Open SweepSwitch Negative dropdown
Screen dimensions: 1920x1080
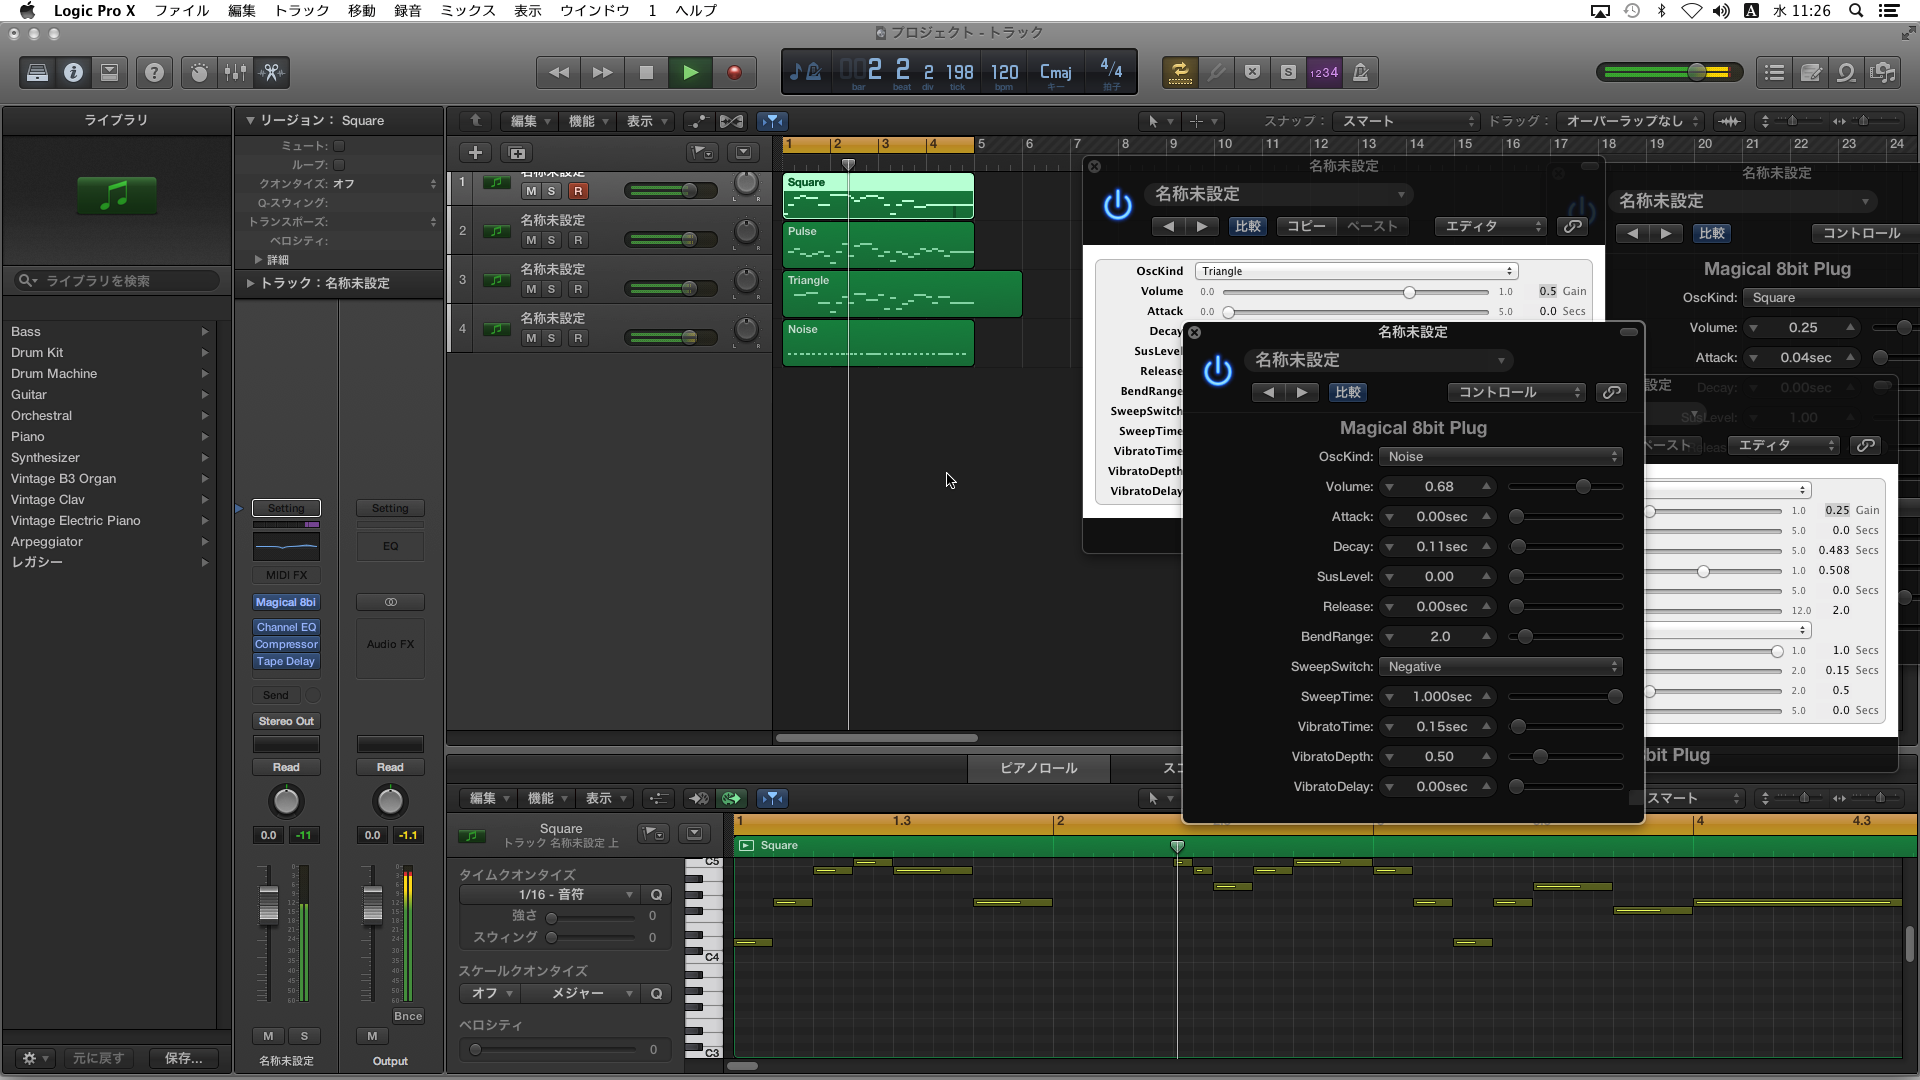1500,667
